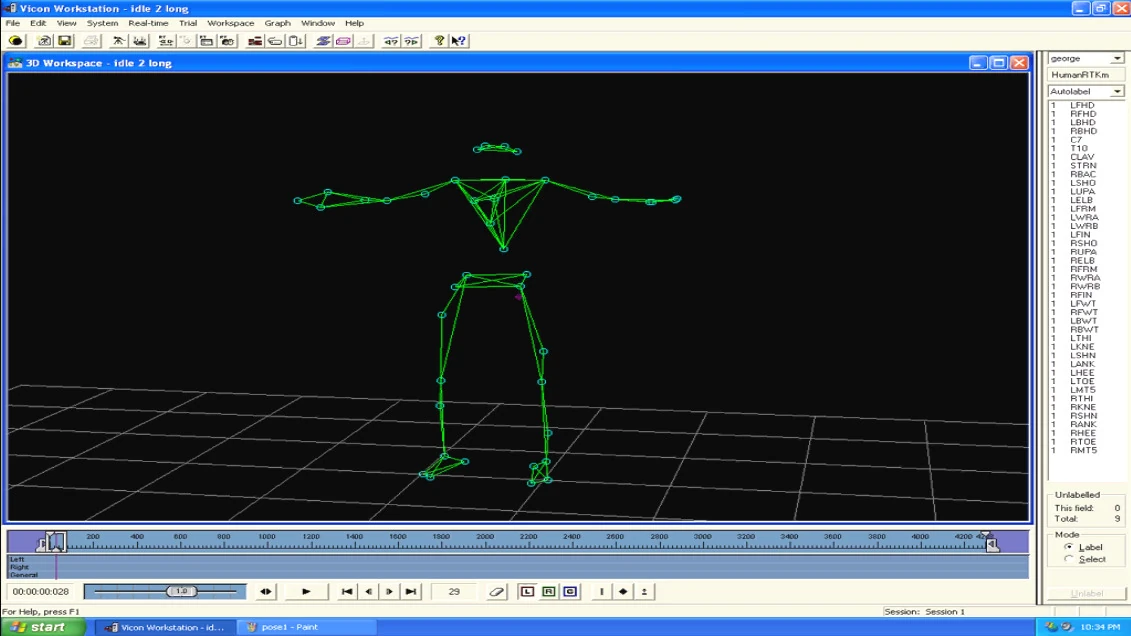
Task: Click the playback speed slider handle
Action: 181,592
